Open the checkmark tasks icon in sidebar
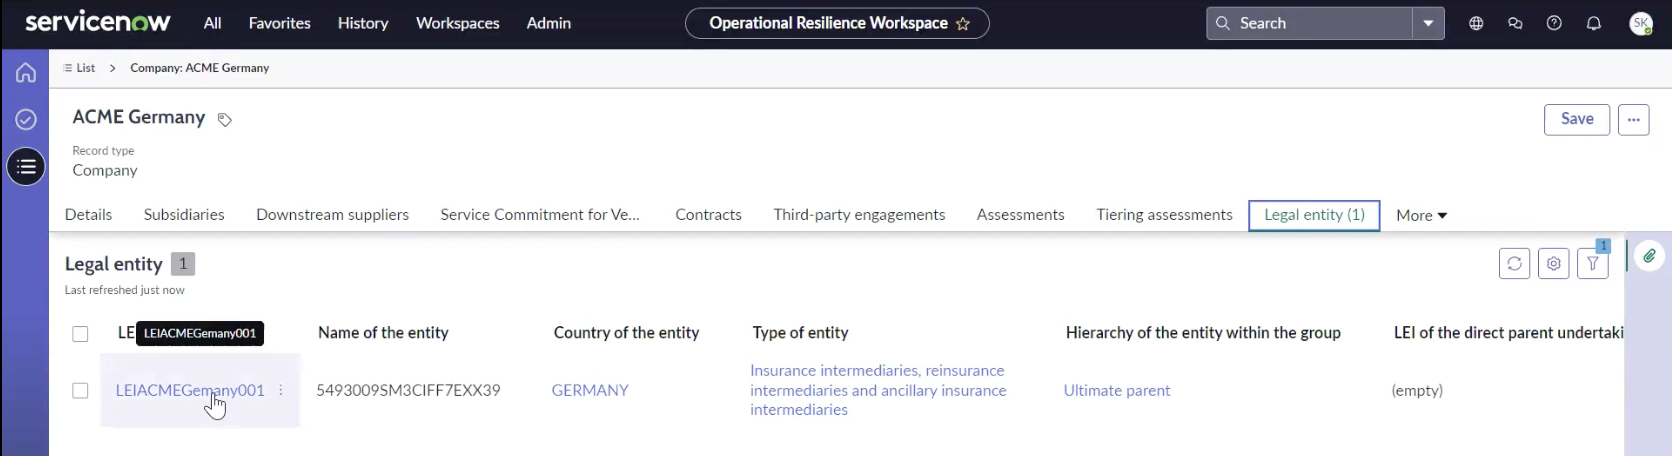The width and height of the screenshot is (1672, 456). point(26,120)
